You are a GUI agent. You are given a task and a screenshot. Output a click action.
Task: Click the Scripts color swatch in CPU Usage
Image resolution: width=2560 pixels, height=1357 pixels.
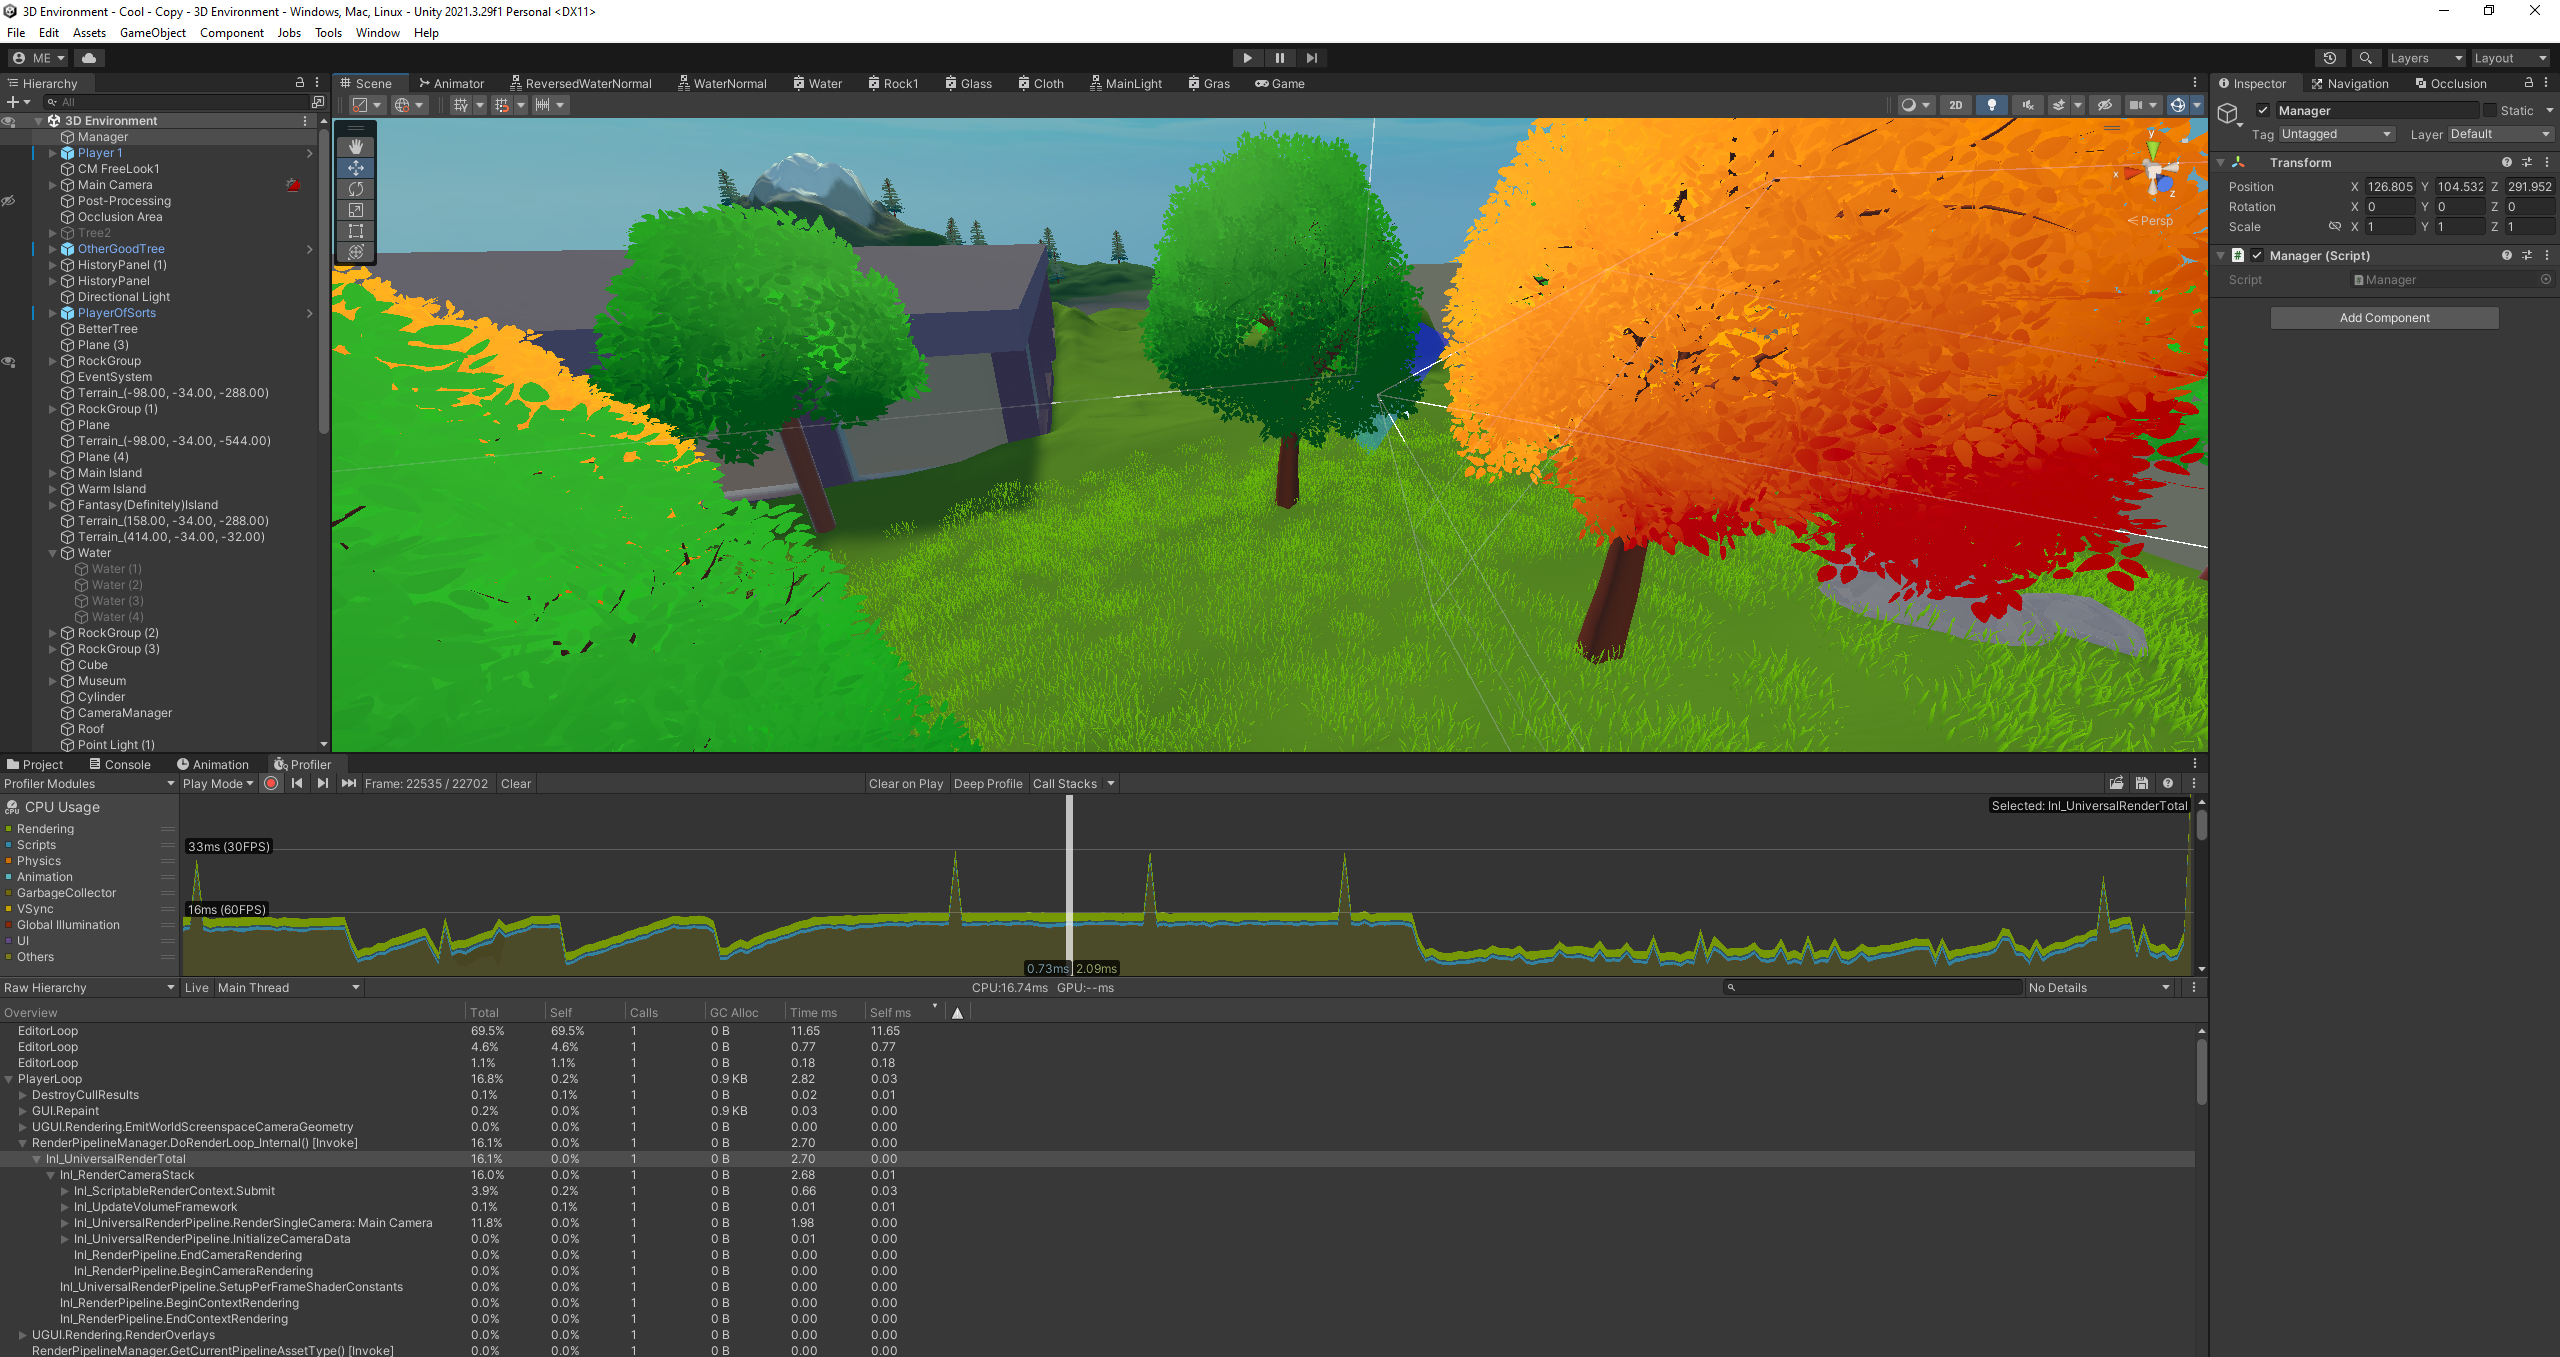click(x=11, y=844)
